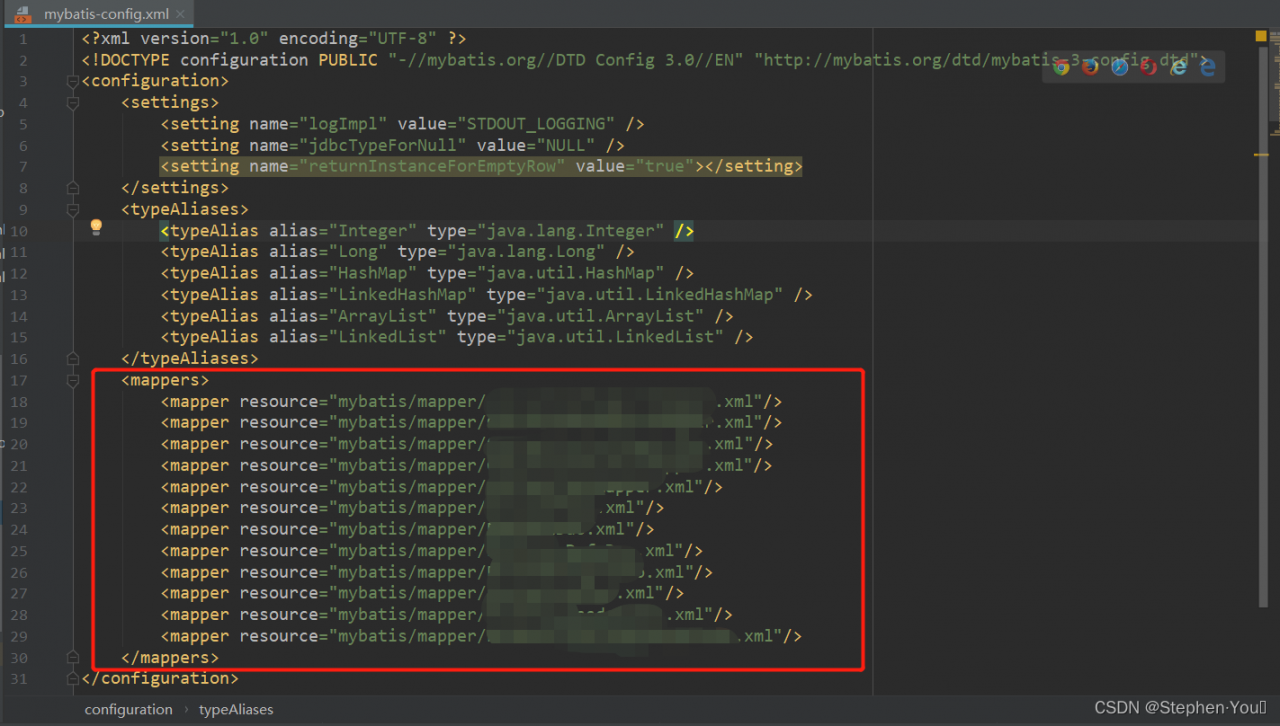Click the yellow intention bulb in the gutter
Screen dimensions: 1280x726
click(x=96, y=227)
